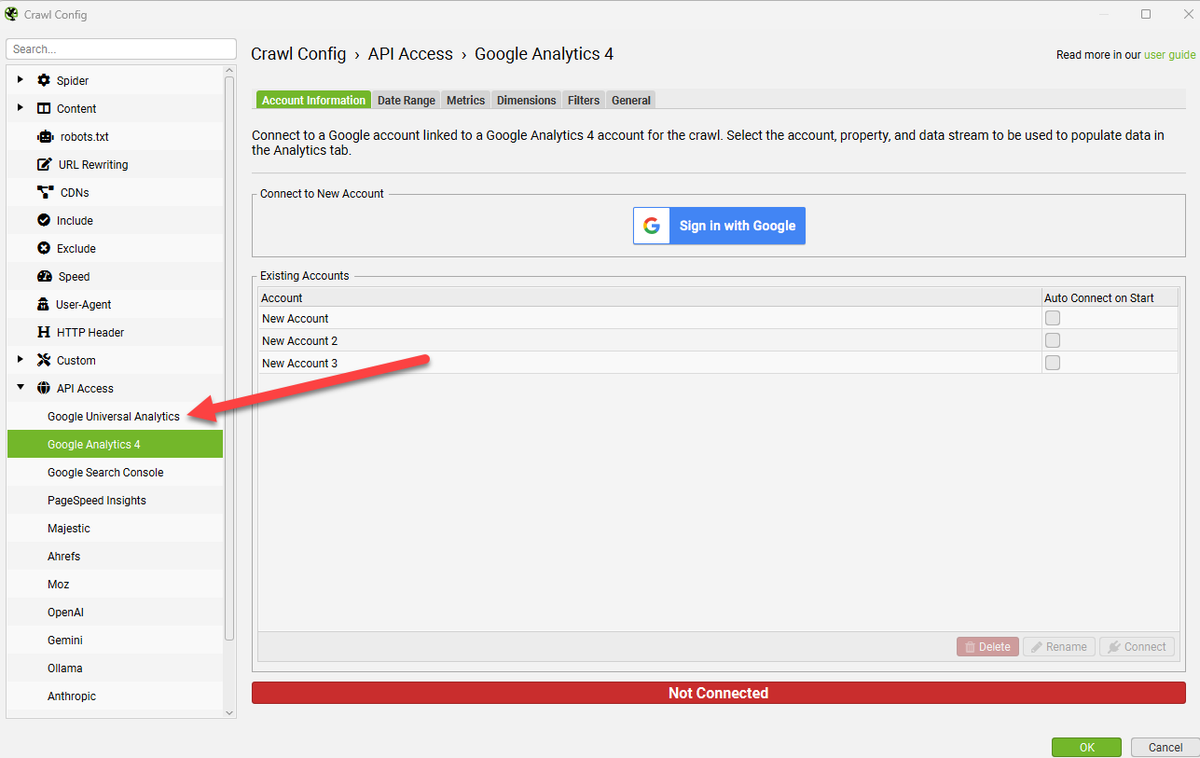Click Auto Connect on Start column header
Viewport: 1200px width, 758px height.
click(1109, 298)
